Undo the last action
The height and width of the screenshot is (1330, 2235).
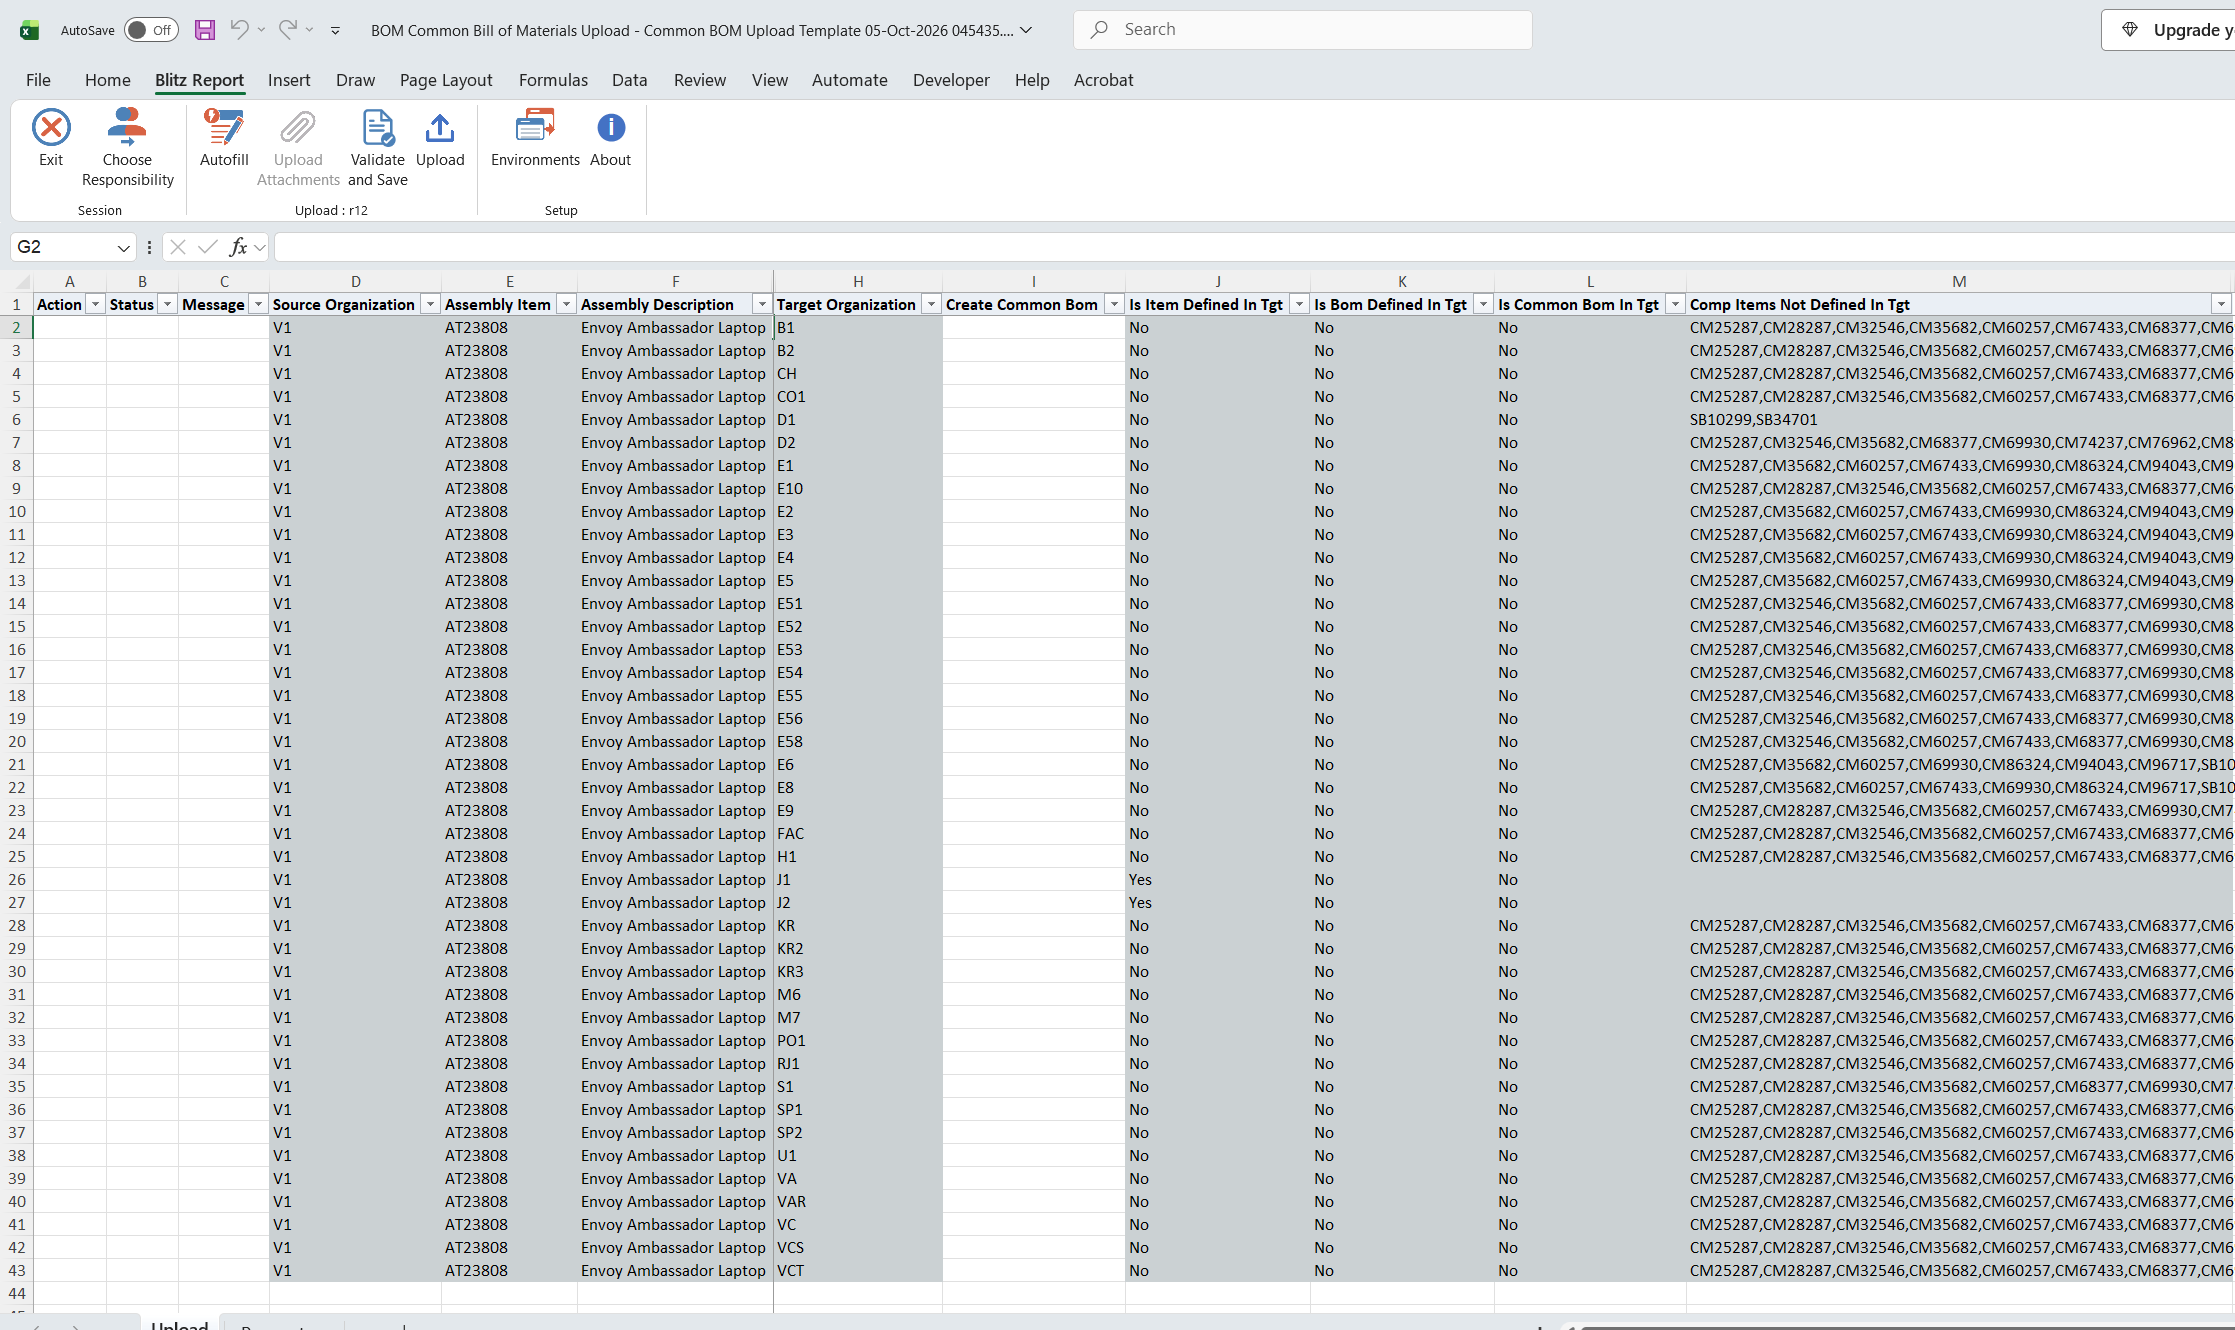[x=239, y=30]
